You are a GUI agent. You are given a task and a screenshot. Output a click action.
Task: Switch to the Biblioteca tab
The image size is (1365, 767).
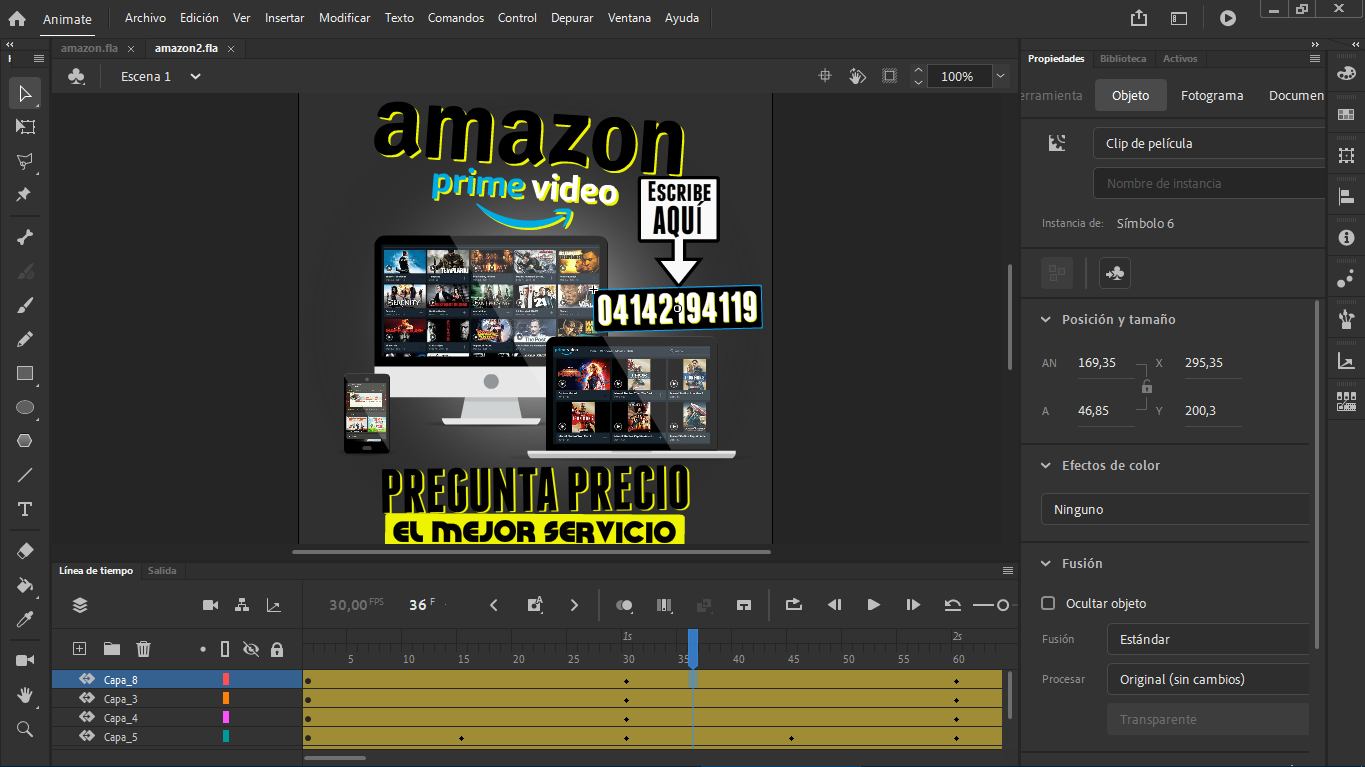point(1123,59)
